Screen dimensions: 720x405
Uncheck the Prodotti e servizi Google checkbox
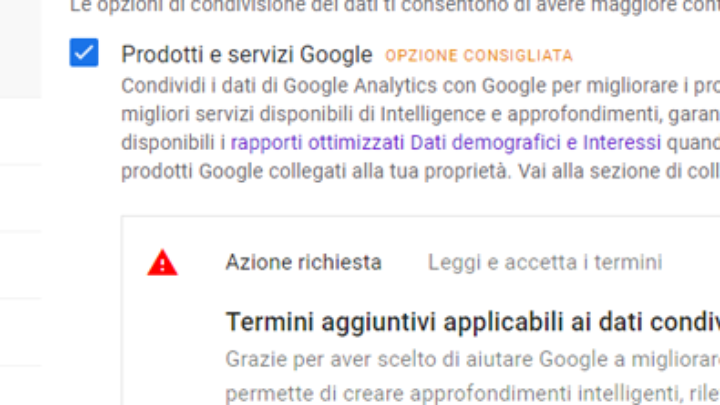pyautogui.click(x=84, y=53)
